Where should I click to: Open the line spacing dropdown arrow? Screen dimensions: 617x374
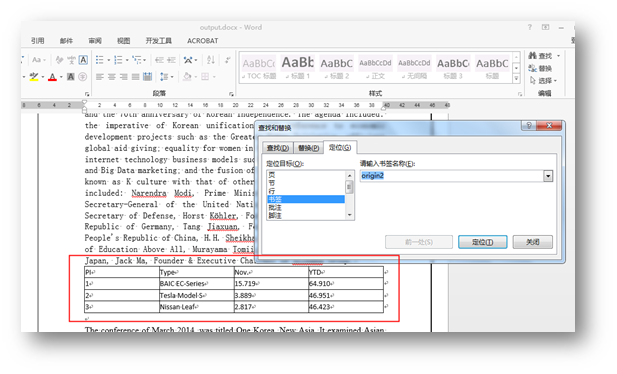[172, 77]
